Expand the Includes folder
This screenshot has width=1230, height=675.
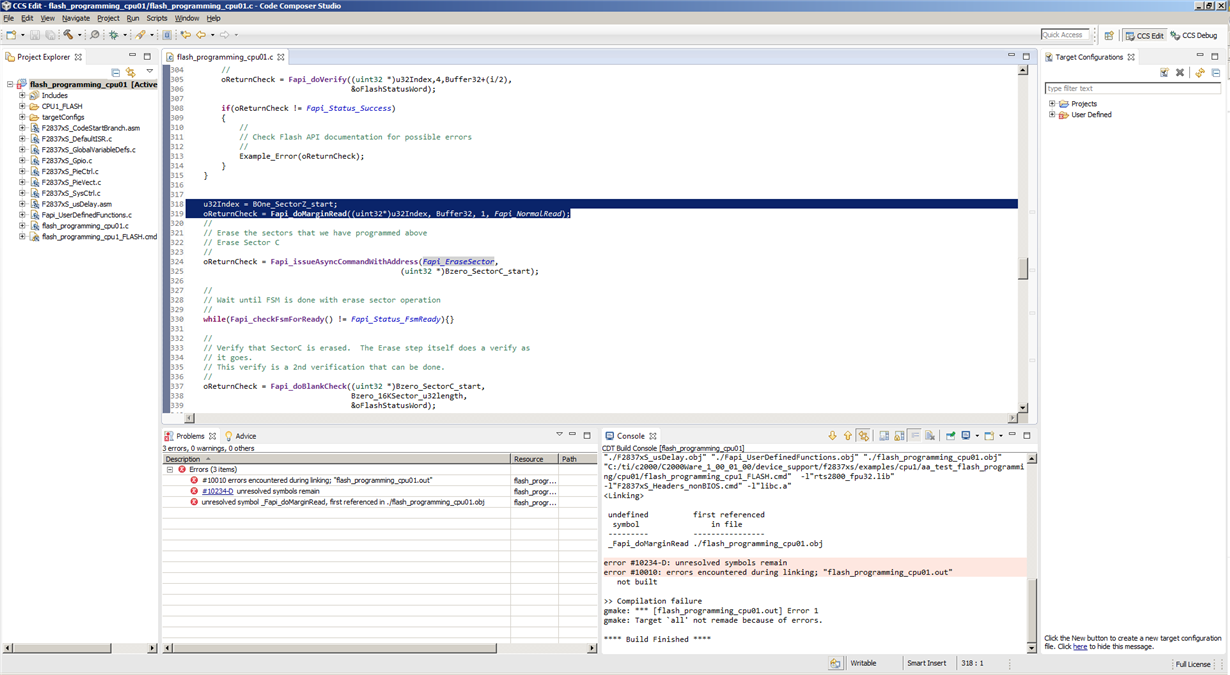click(x=22, y=95)
